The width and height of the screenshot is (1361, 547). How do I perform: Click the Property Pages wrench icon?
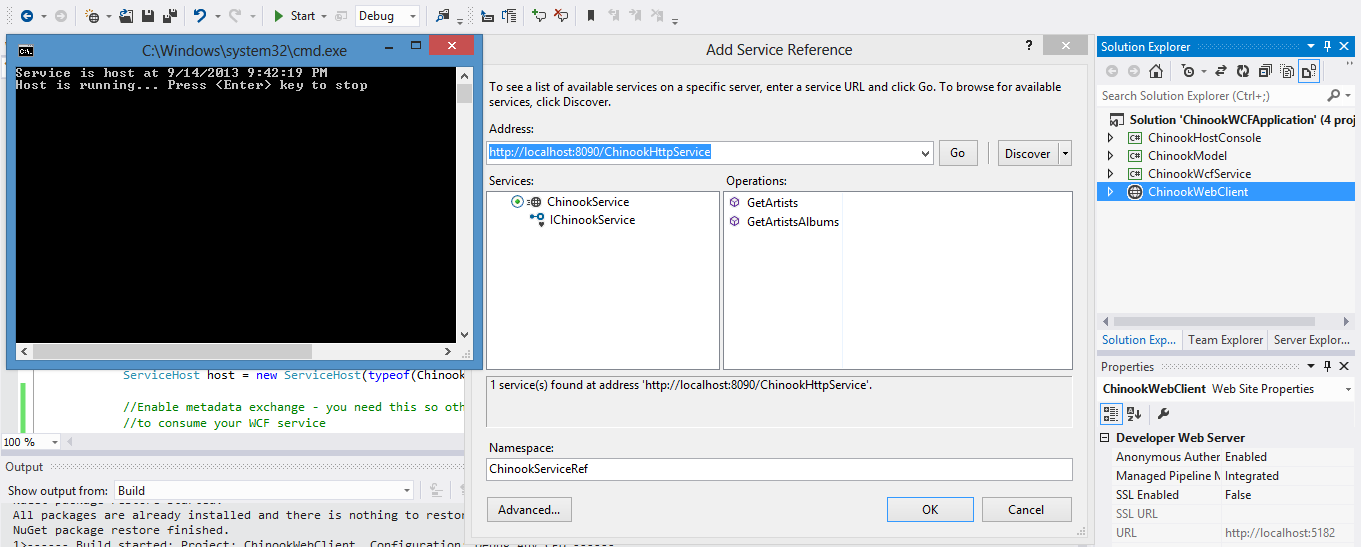click(x=1163, y=414)
